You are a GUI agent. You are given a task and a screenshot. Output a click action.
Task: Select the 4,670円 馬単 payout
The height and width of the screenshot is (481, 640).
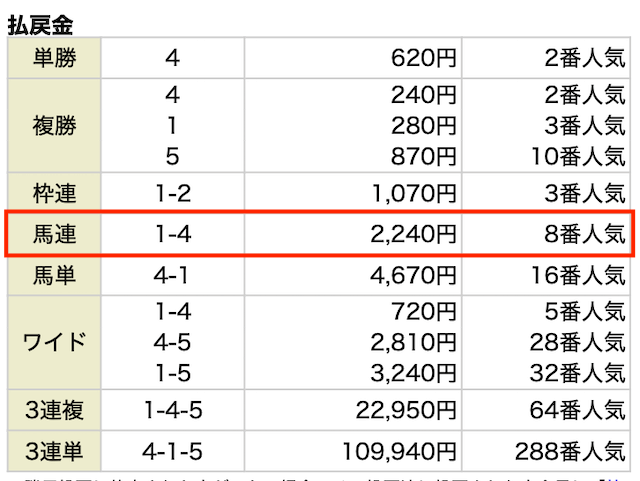413,275
